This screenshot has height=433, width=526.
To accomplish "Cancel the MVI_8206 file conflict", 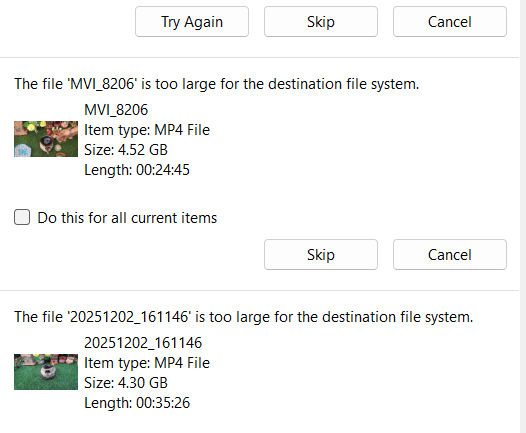I will coord(450,255).
